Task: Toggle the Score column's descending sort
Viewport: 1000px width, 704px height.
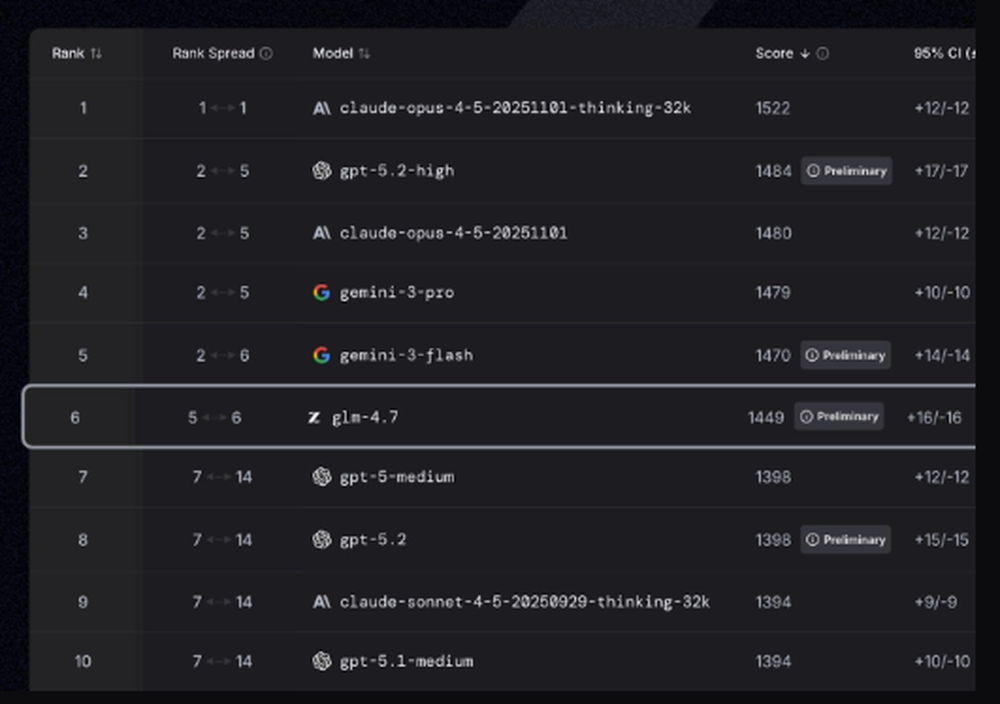Action: [804, 53]
